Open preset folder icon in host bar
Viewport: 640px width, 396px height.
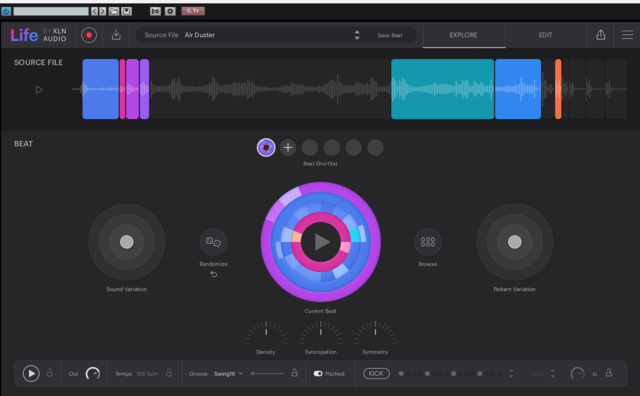[114, 11]
